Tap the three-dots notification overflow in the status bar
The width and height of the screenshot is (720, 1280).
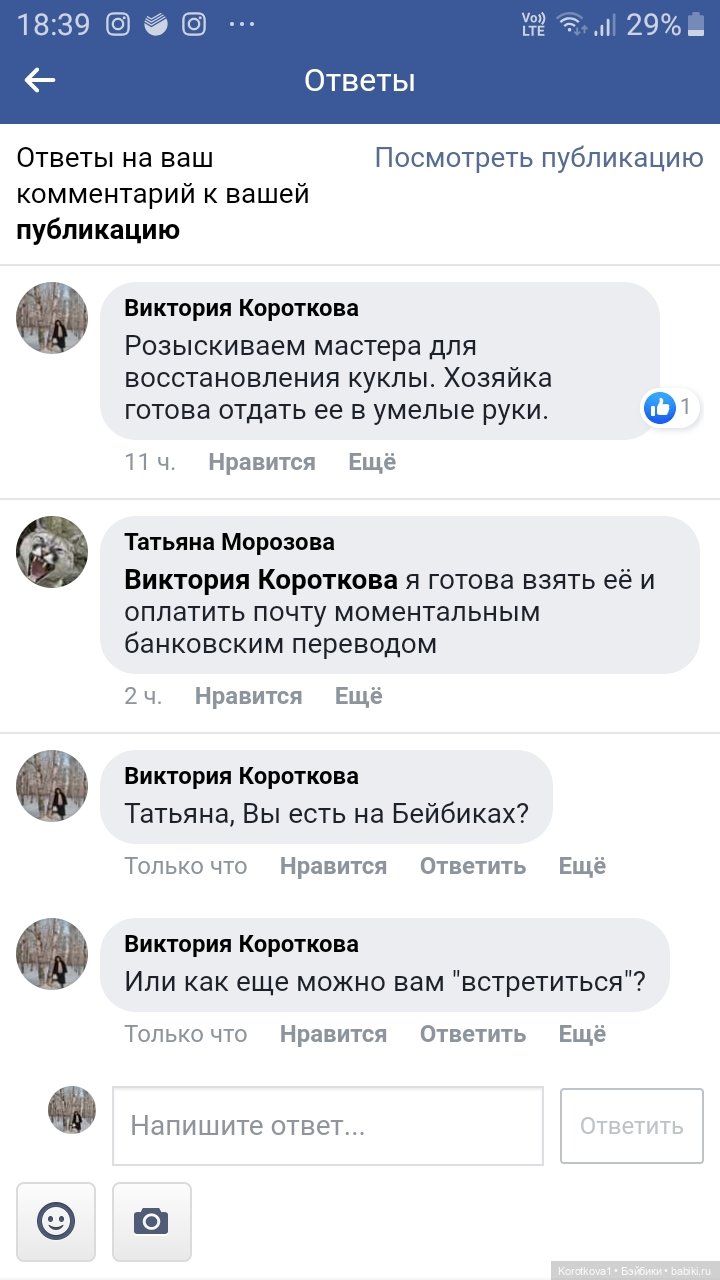point(242,25)
